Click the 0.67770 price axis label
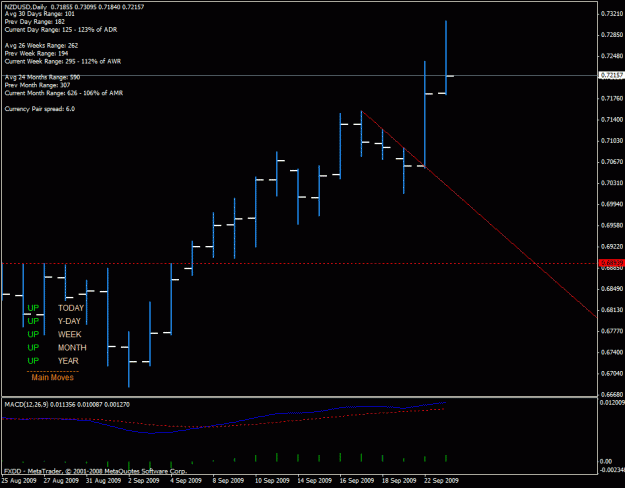The width and height of the screenshot is (625, 488). tap(612, 331)
